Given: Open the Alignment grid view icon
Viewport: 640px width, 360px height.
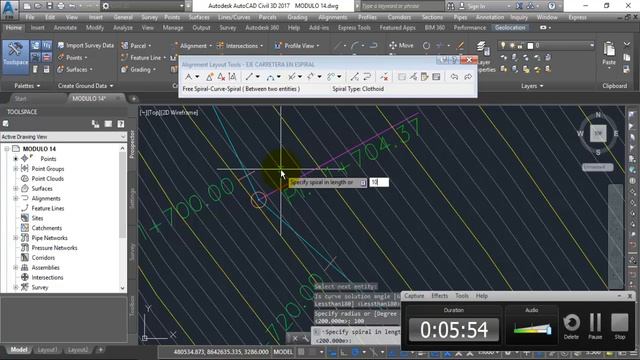Looking at the screenshot, I should (x=436, y=77).
